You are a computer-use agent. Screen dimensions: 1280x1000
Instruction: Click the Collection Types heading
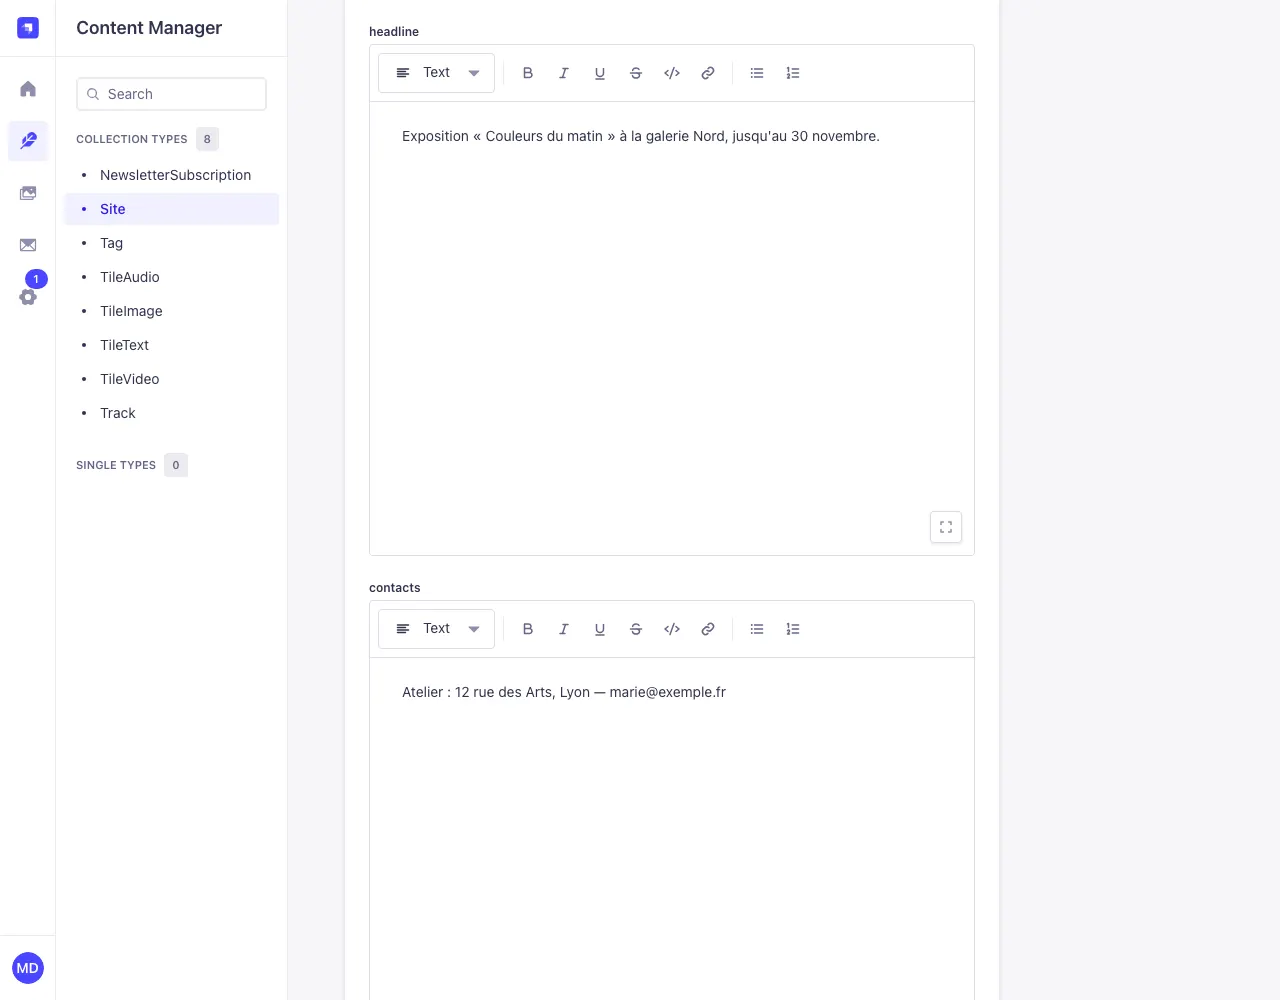pyautogui.click(x=132, y=139)
